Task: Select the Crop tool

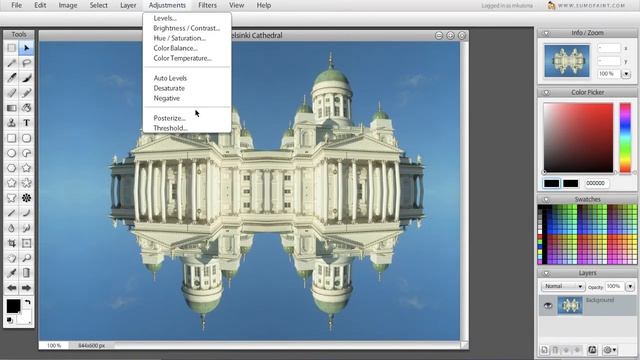Action: pyautogui.click(x=11, y=243)
